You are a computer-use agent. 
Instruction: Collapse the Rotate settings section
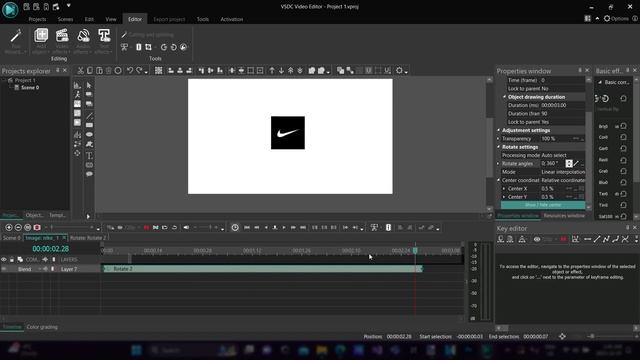click(499, 147)
